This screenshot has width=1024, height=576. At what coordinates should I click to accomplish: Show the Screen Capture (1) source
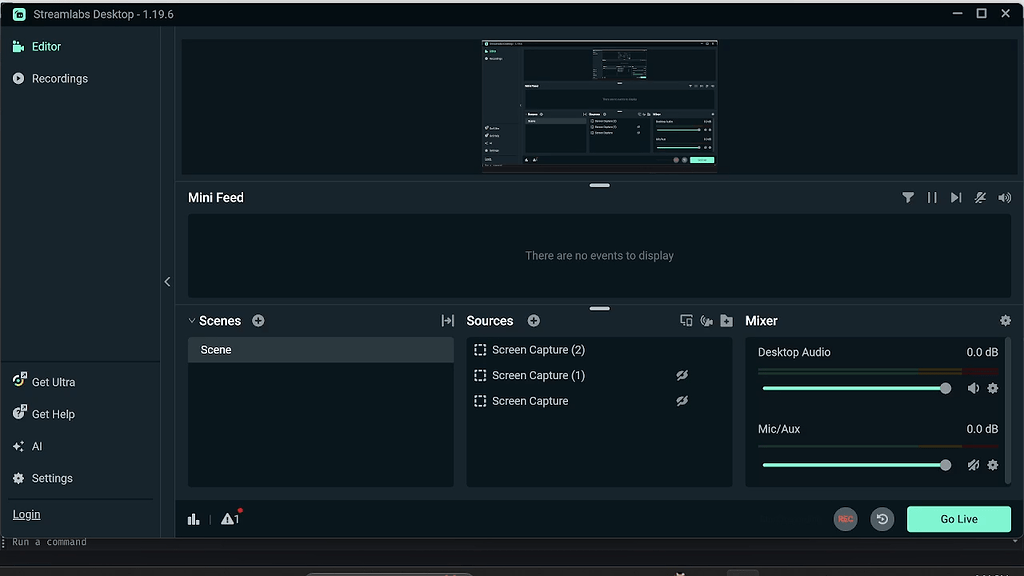[x=682, y=375]
